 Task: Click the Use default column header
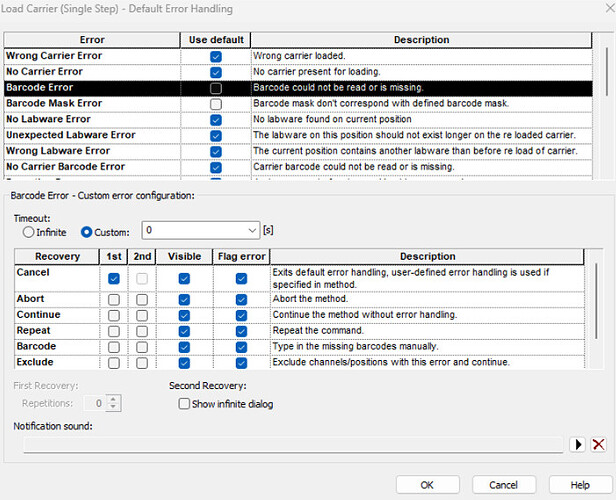(216, 40)
